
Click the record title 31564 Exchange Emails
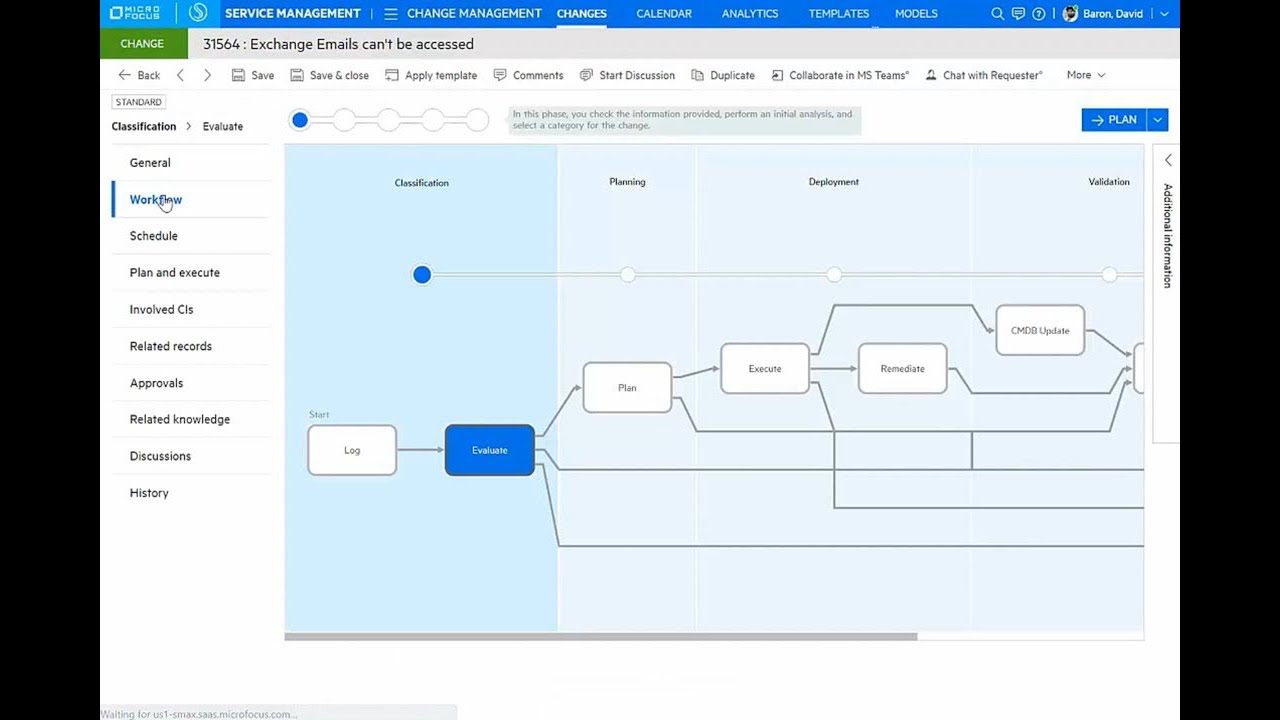pos(338,44)
